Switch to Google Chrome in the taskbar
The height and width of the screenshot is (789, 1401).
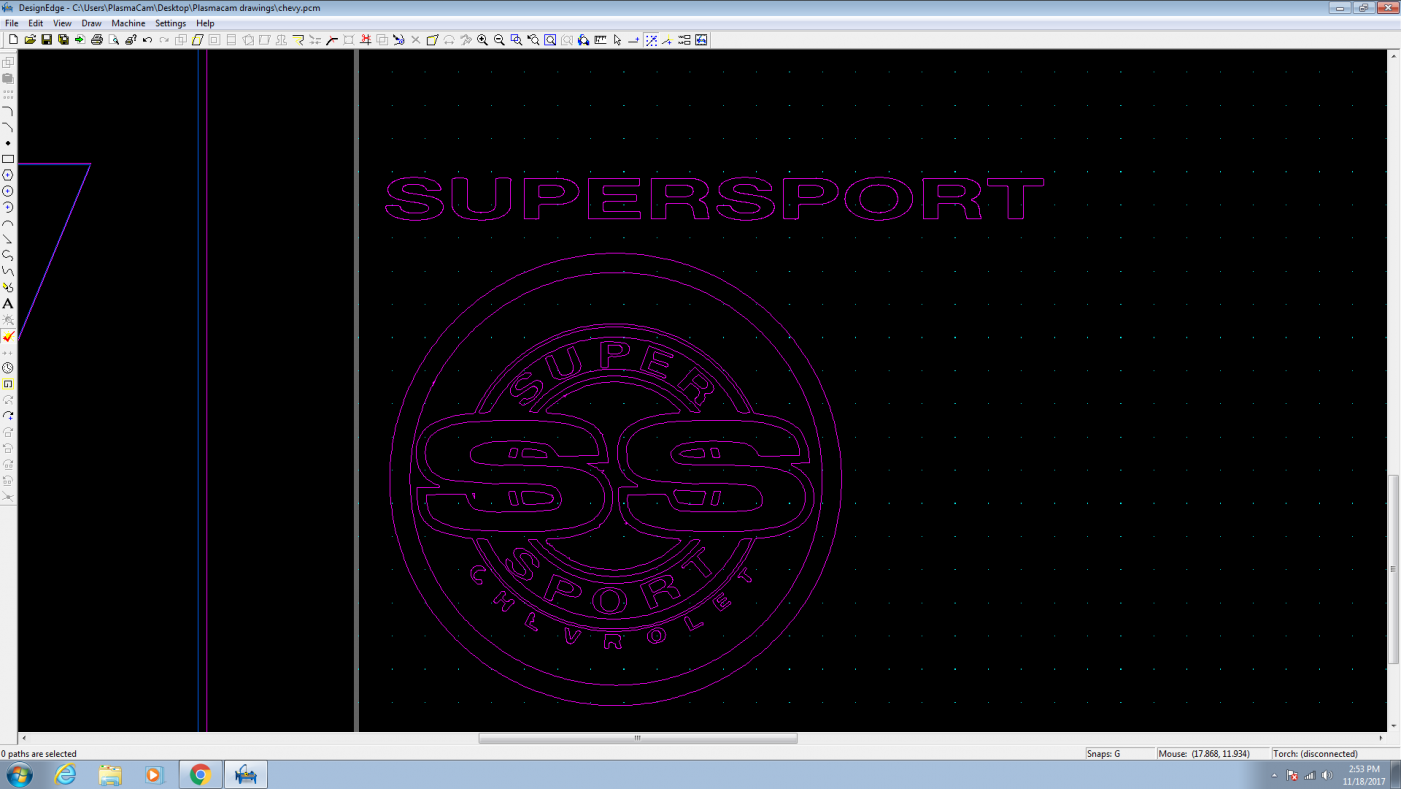(200, 775)
